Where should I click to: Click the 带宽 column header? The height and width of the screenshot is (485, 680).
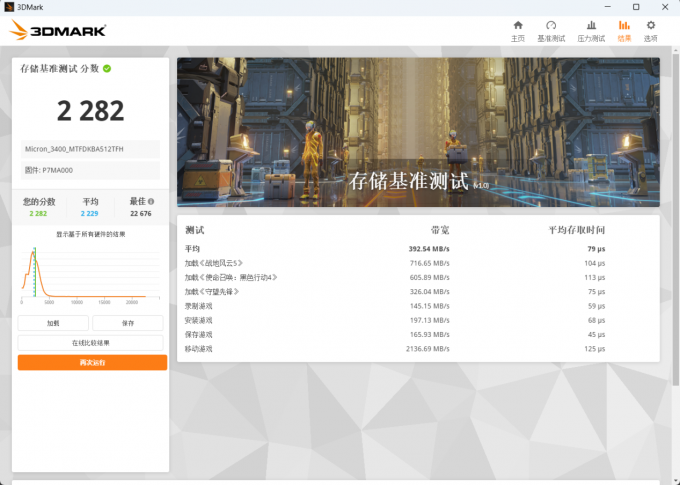pos(440,230)
